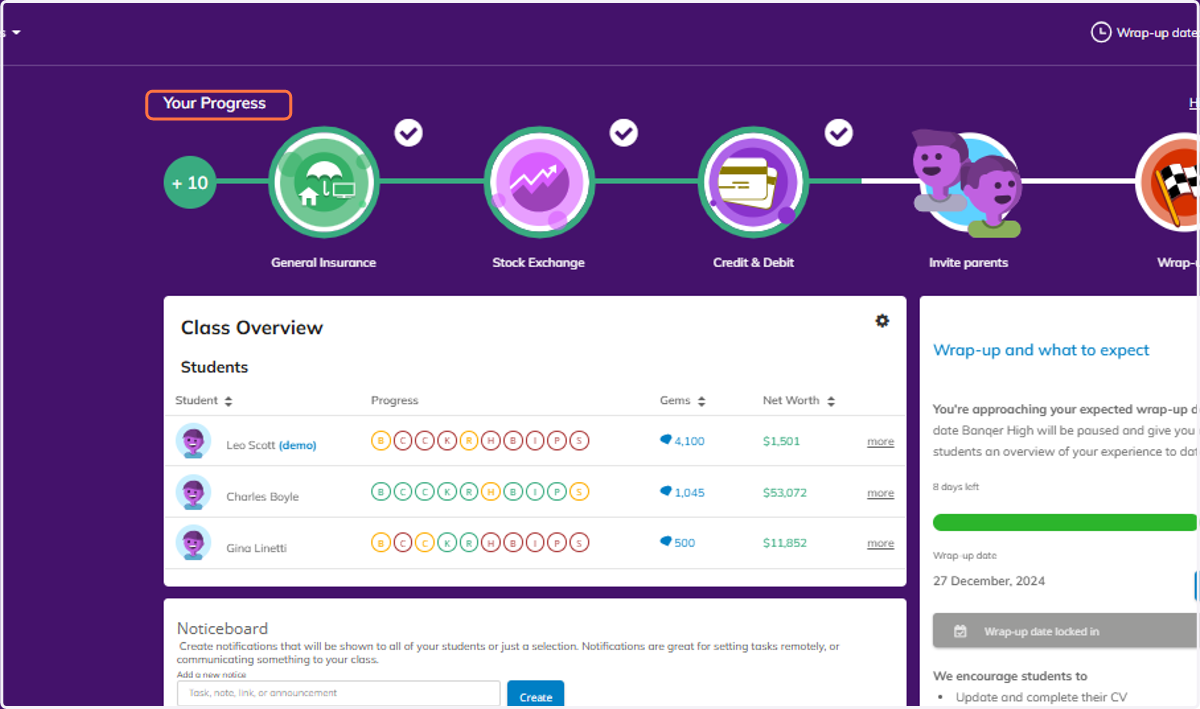The image size is (1200, 709).
Task: Click net worth $11,852
Action: coord(784,543)
